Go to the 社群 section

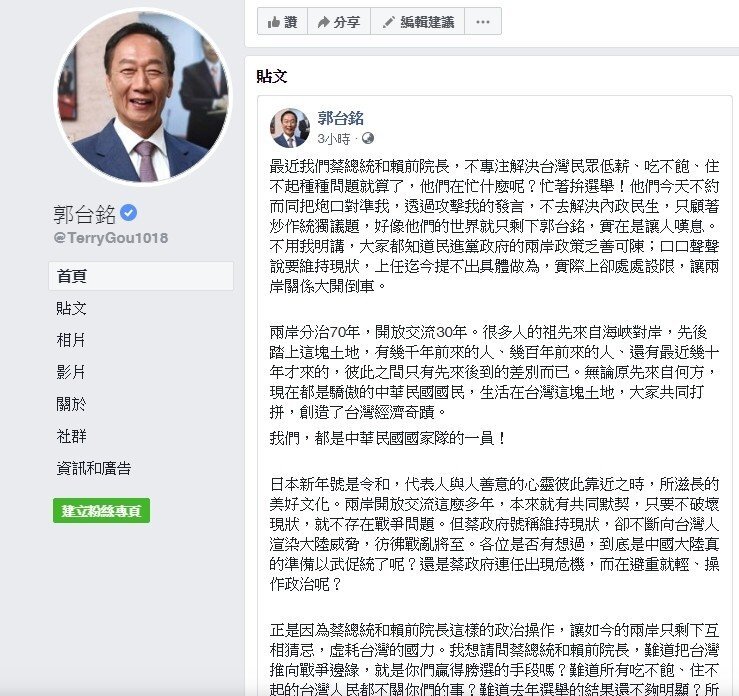click(x=71, y=436)
